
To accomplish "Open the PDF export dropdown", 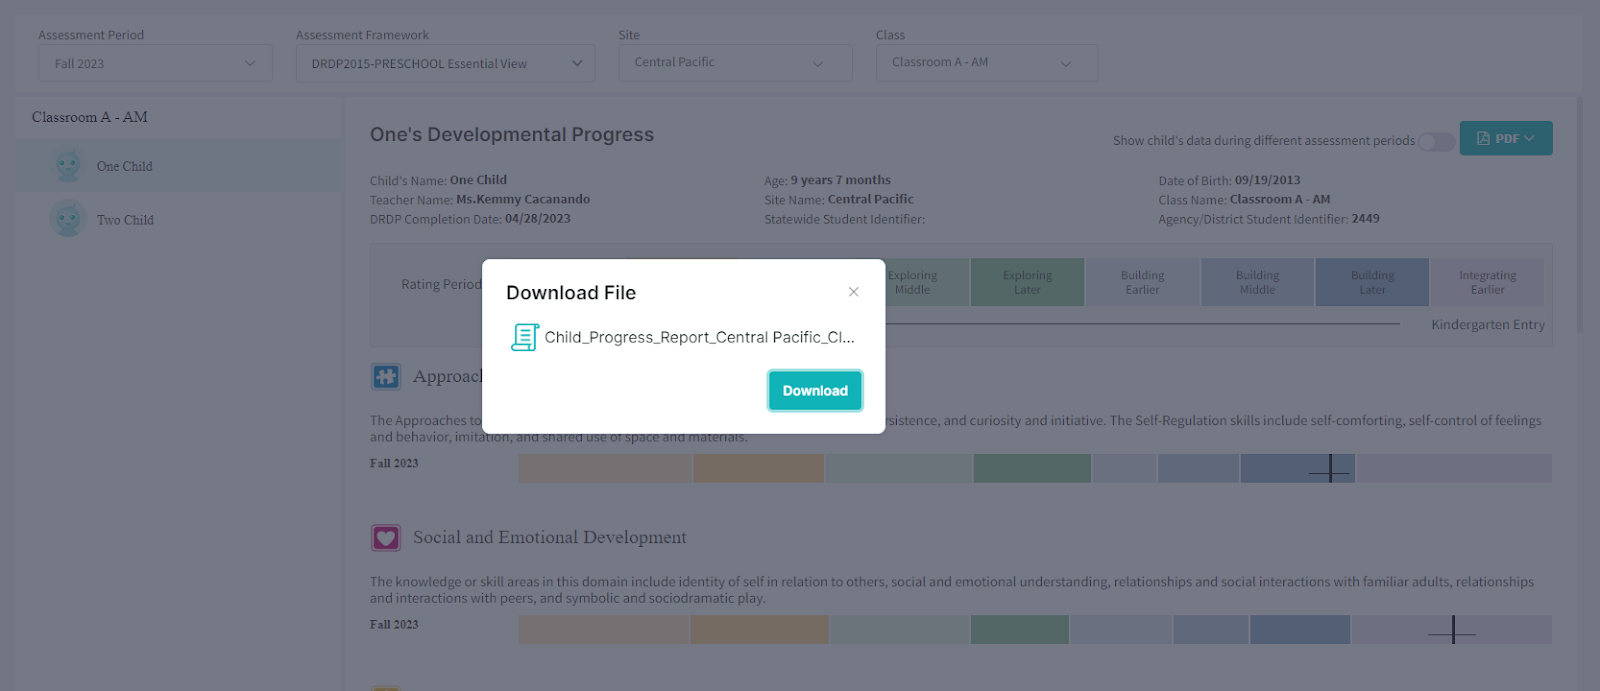I will tap(1505, 139).
